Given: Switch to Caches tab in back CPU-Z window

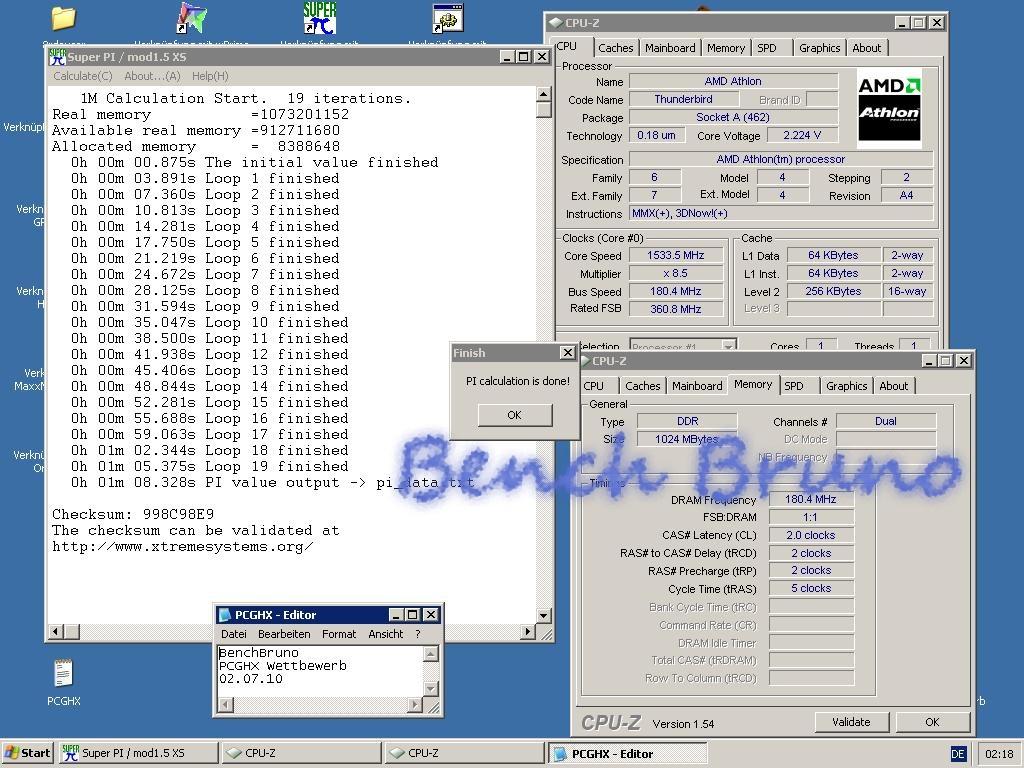Looking at the screenshot, I should pyautogui.click(x=616, y=48).
